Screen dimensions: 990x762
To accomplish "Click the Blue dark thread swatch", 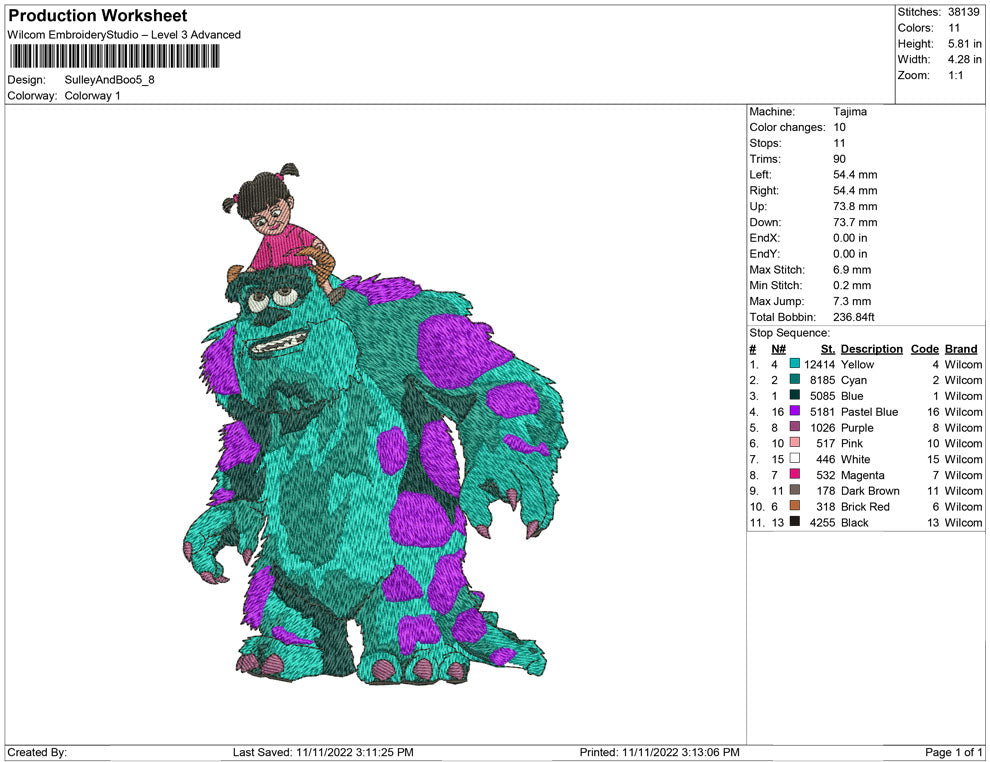I will click(x=795, y=395).
